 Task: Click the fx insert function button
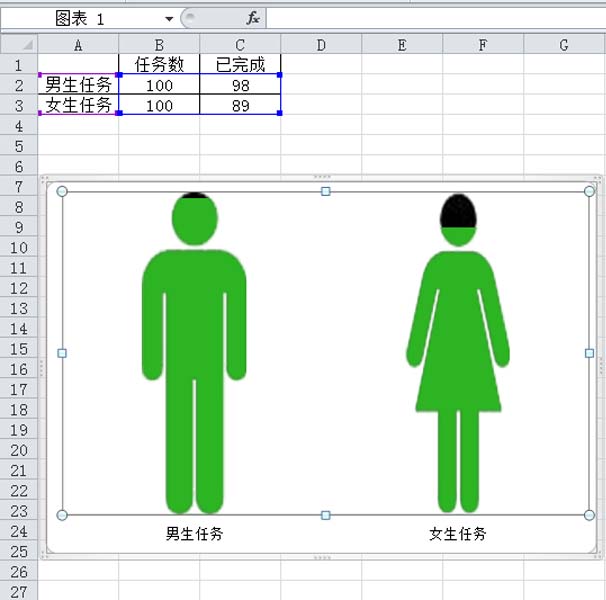pos(252,18)
